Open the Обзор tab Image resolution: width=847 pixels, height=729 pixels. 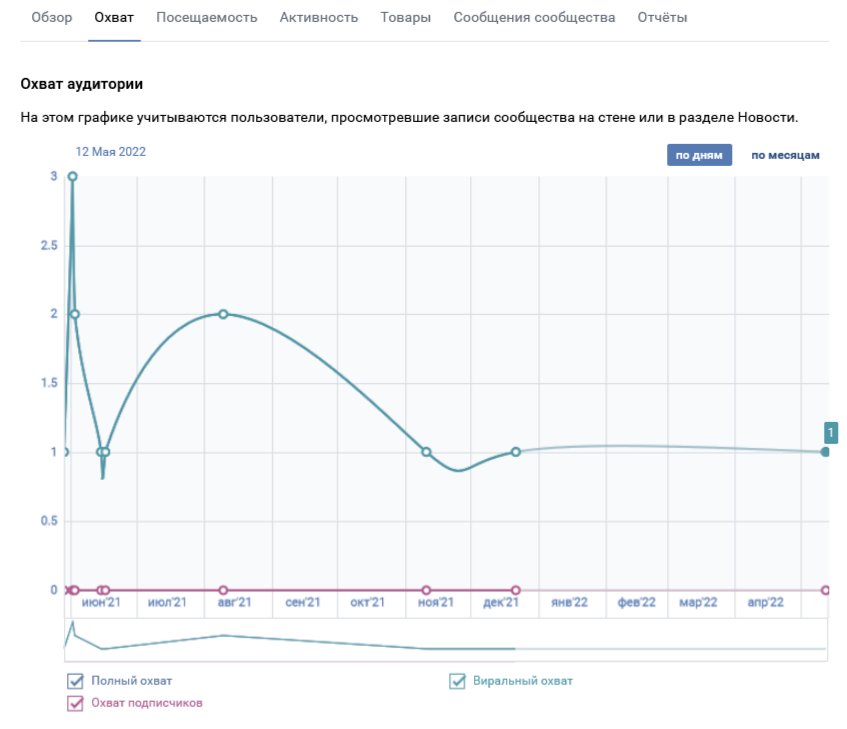click(x=51, y=18)
